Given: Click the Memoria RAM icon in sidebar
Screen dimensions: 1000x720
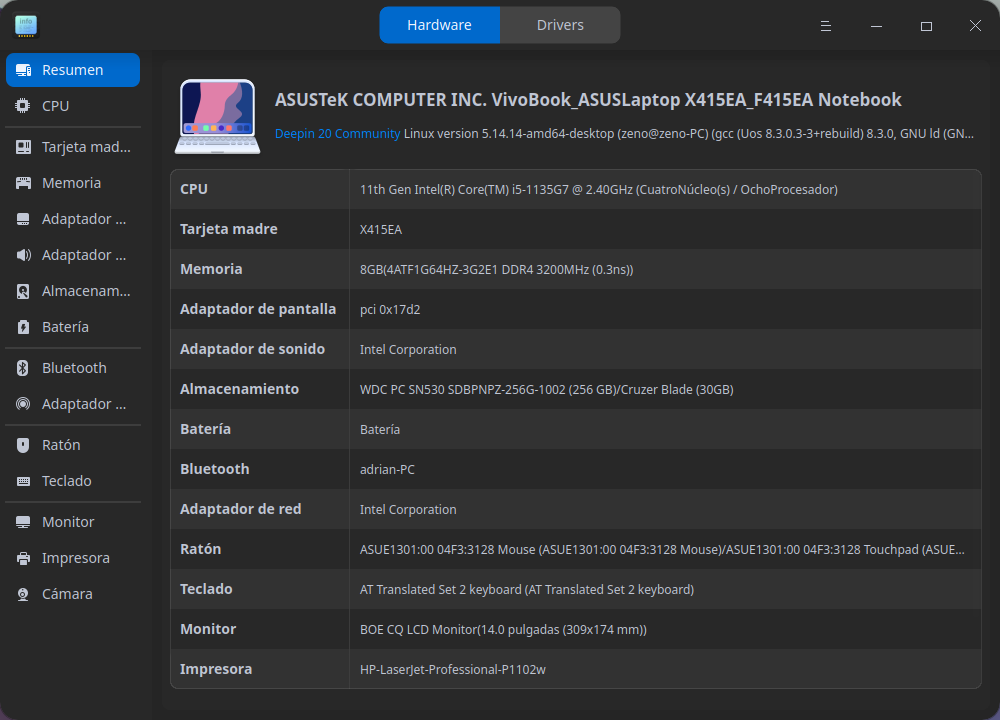Looking at the screenshot, I should click(x=24, y=183).
